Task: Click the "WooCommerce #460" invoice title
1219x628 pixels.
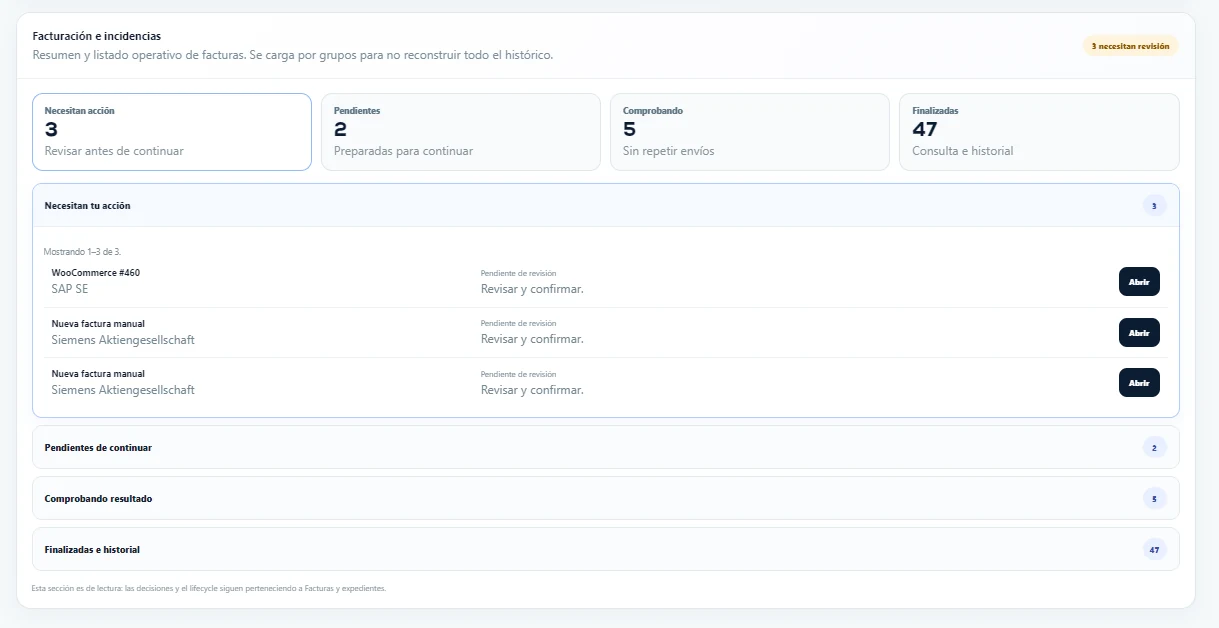Action: [x=96, y=273]
